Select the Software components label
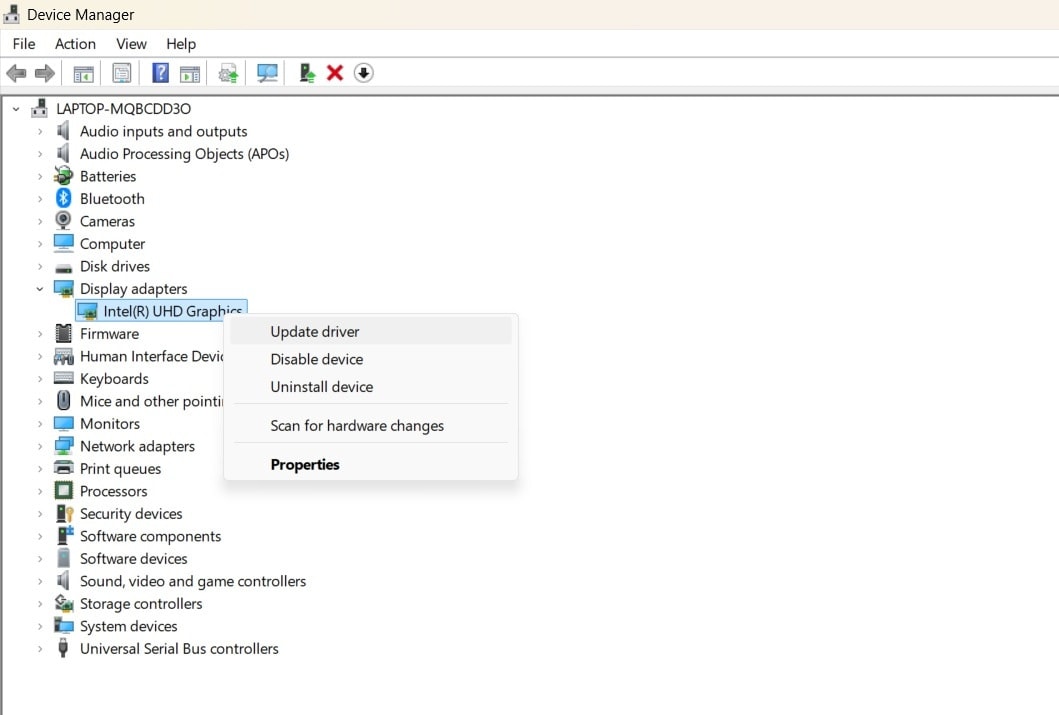Viewport: 1059px width, 715px height. (x=151, y=536)
